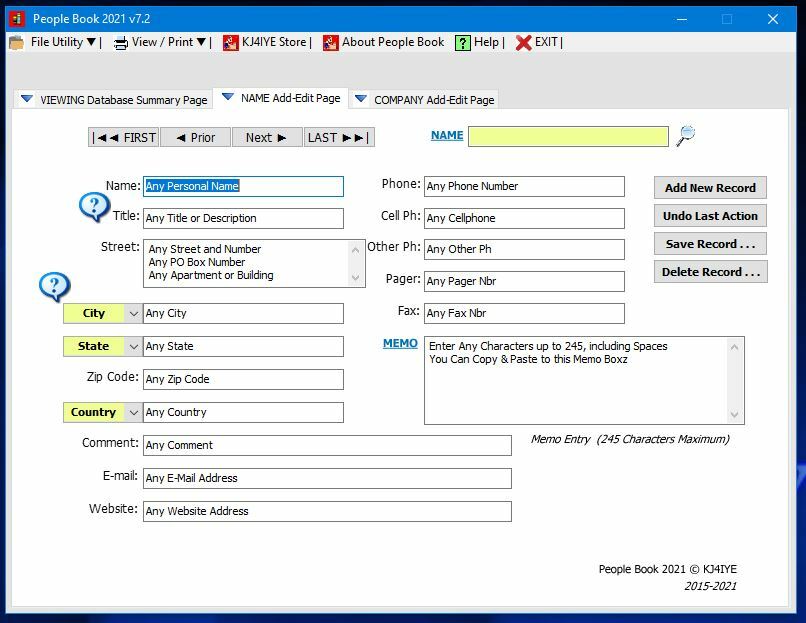Image resolution: width=806 pixels, height=623 pixels.
Task: Go to the Prior record
Action: click(x=195, y=138)
